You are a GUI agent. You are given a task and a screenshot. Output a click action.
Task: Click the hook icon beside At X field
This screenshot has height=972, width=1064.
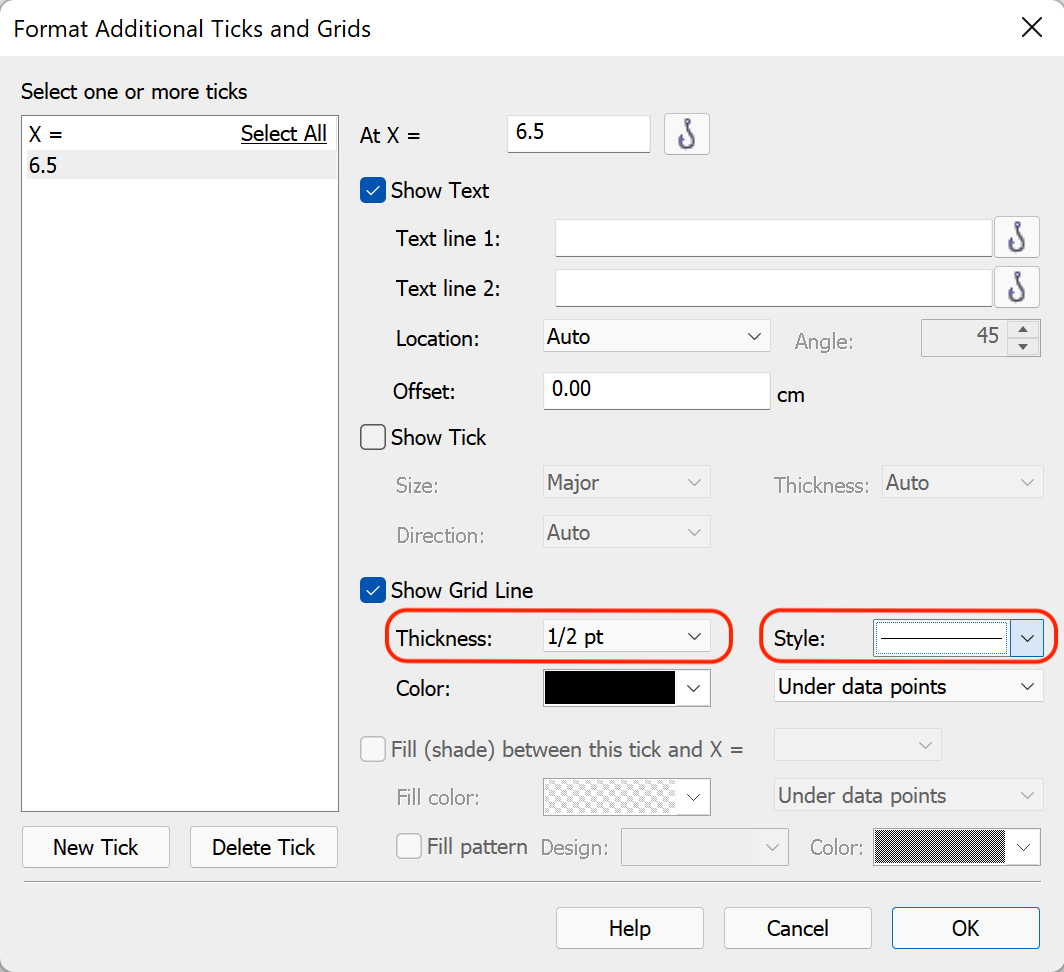click(687, 134)
